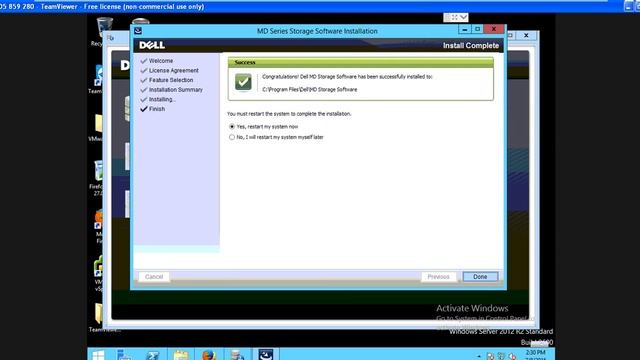Click the License Agreement step
This screenshot has height=360, width=640.
[x=173, y=71]
